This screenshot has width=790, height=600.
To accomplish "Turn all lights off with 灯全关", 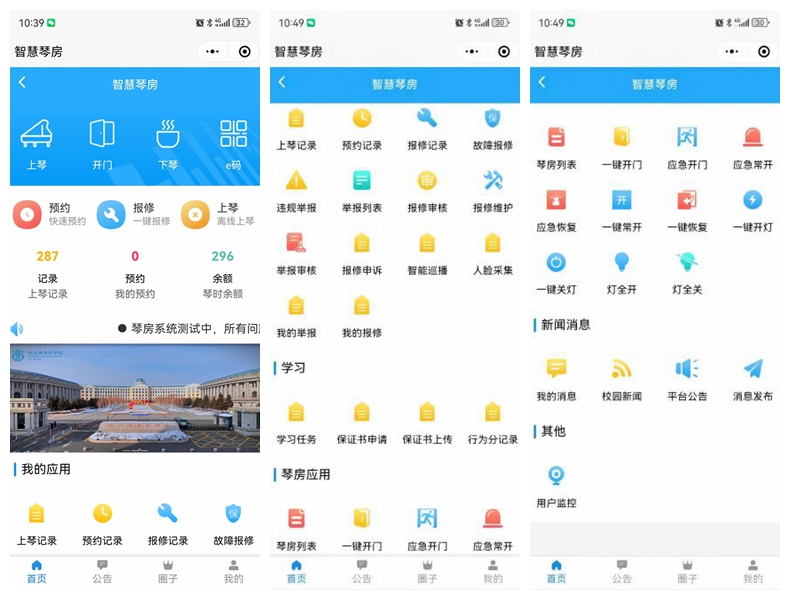I will 687,263.
